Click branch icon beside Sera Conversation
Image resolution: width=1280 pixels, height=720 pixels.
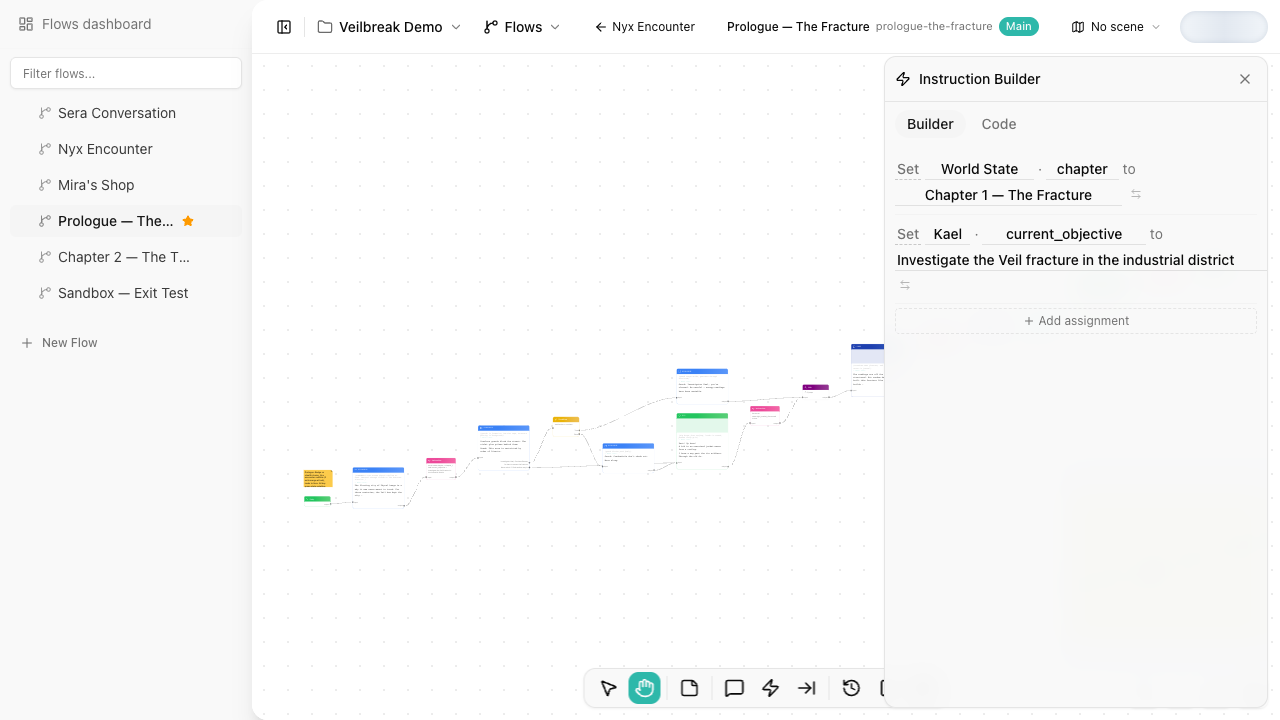(44, 113)
